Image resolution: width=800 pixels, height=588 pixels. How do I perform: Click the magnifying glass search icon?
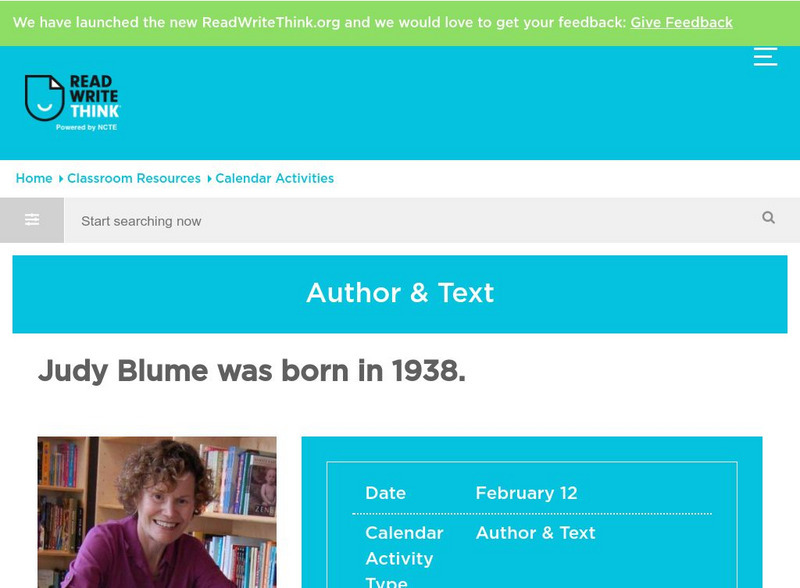pyautogui.click(x=768, y=218)
